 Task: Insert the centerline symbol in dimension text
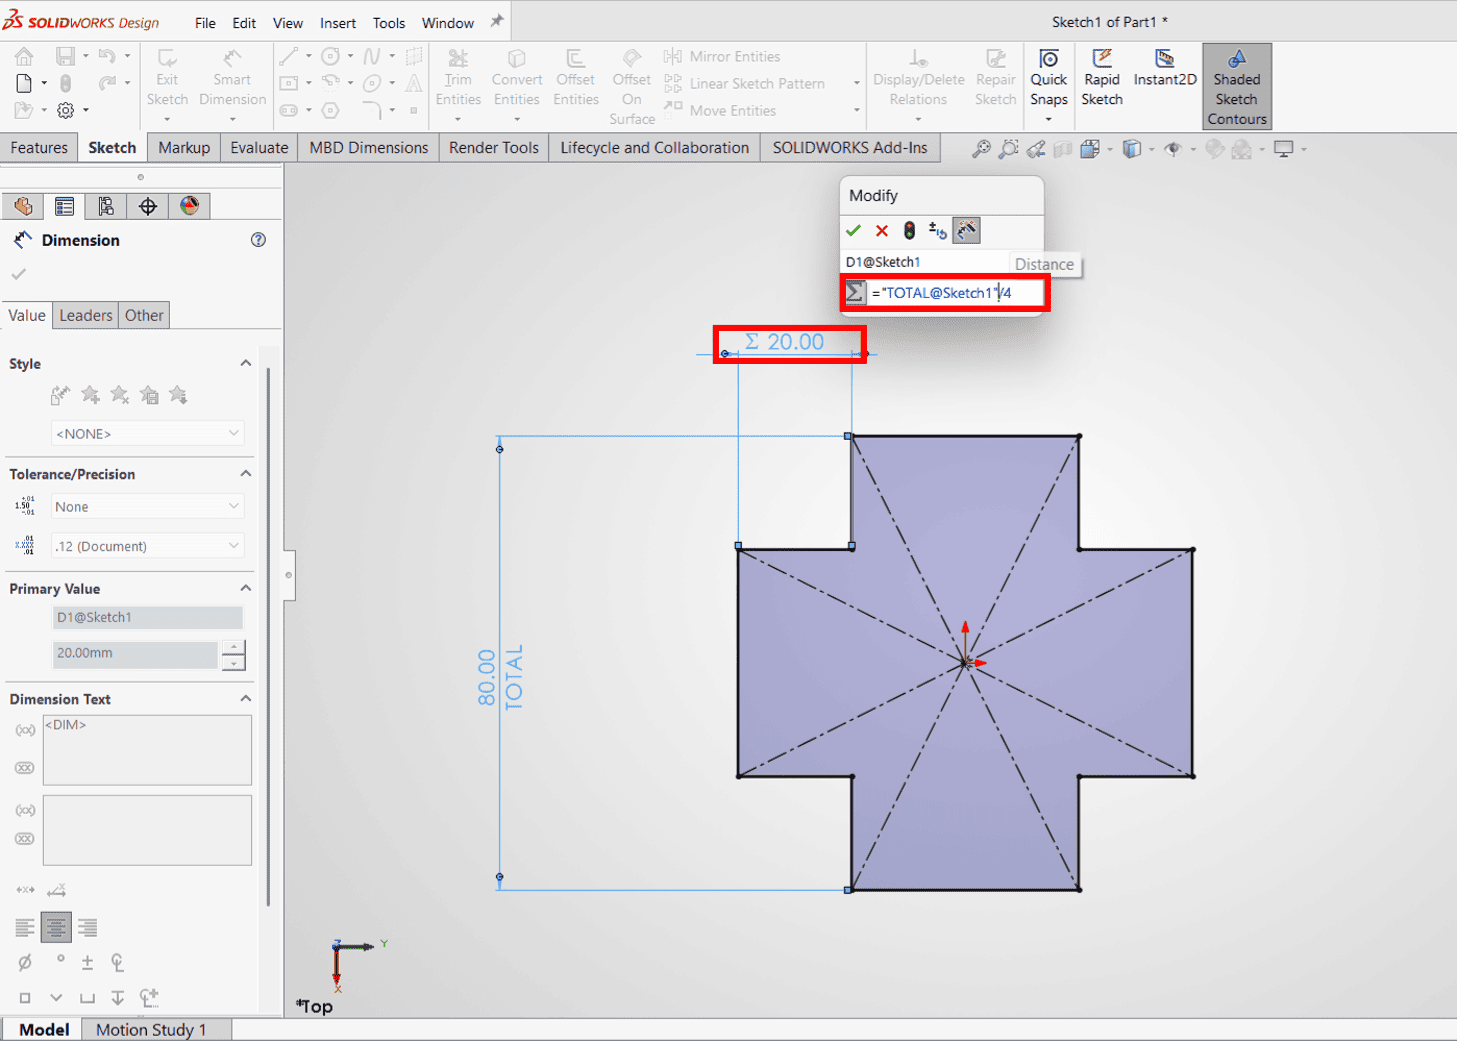tap(118, 962)
